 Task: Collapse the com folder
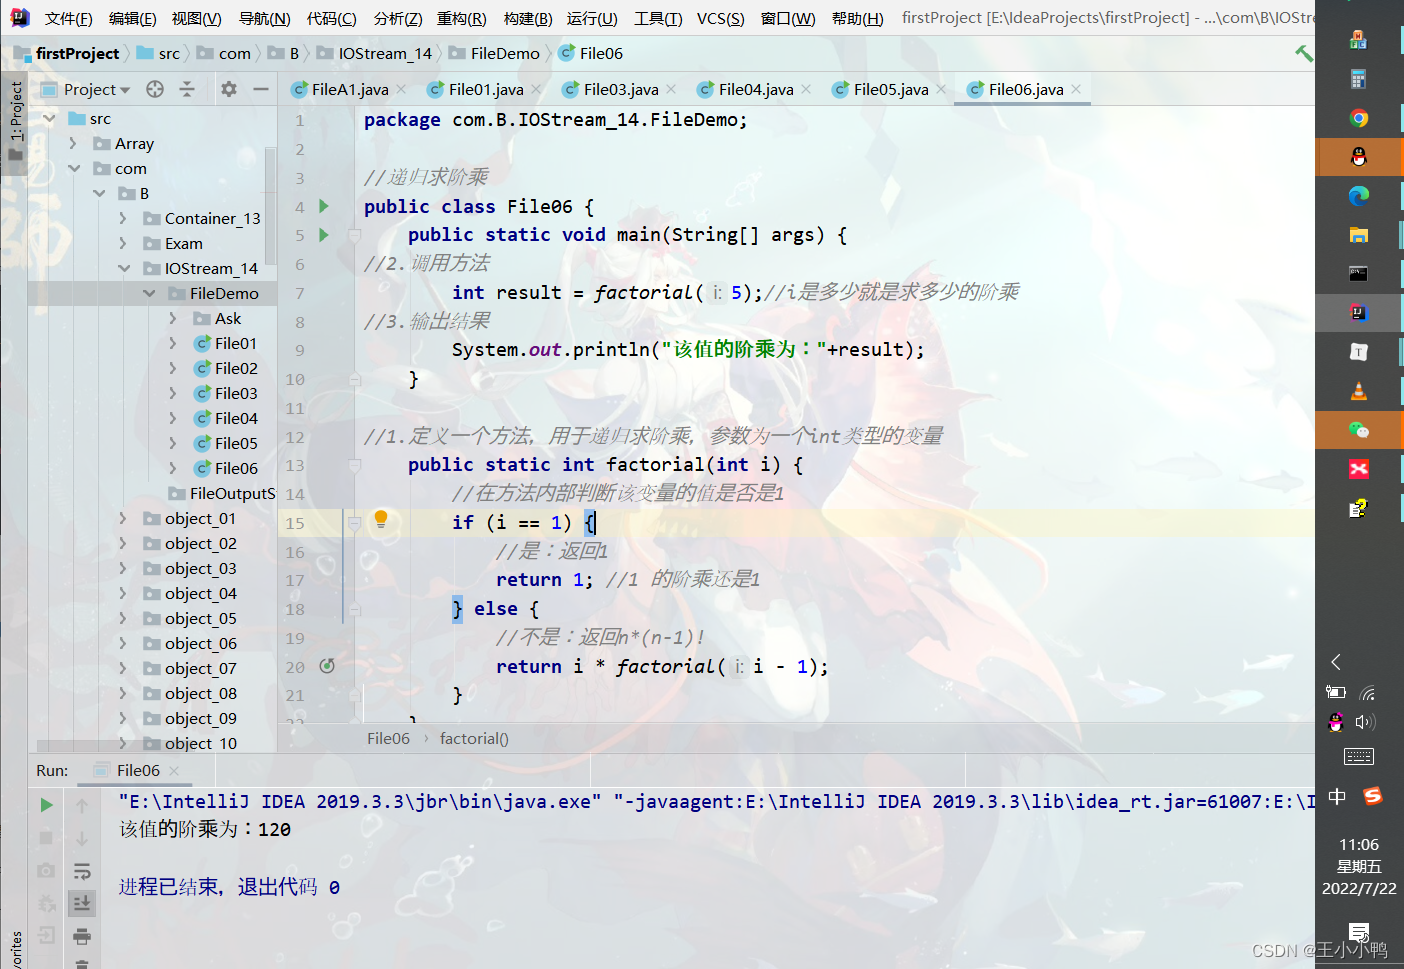pos(73,168)
